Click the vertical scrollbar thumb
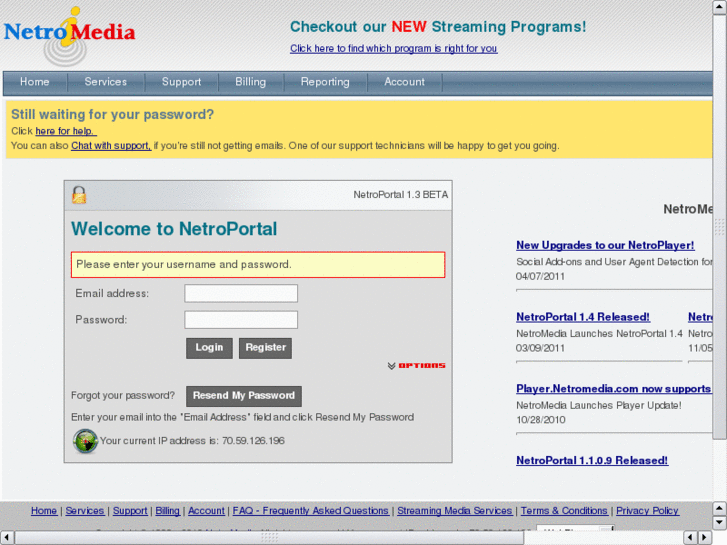 720,226
